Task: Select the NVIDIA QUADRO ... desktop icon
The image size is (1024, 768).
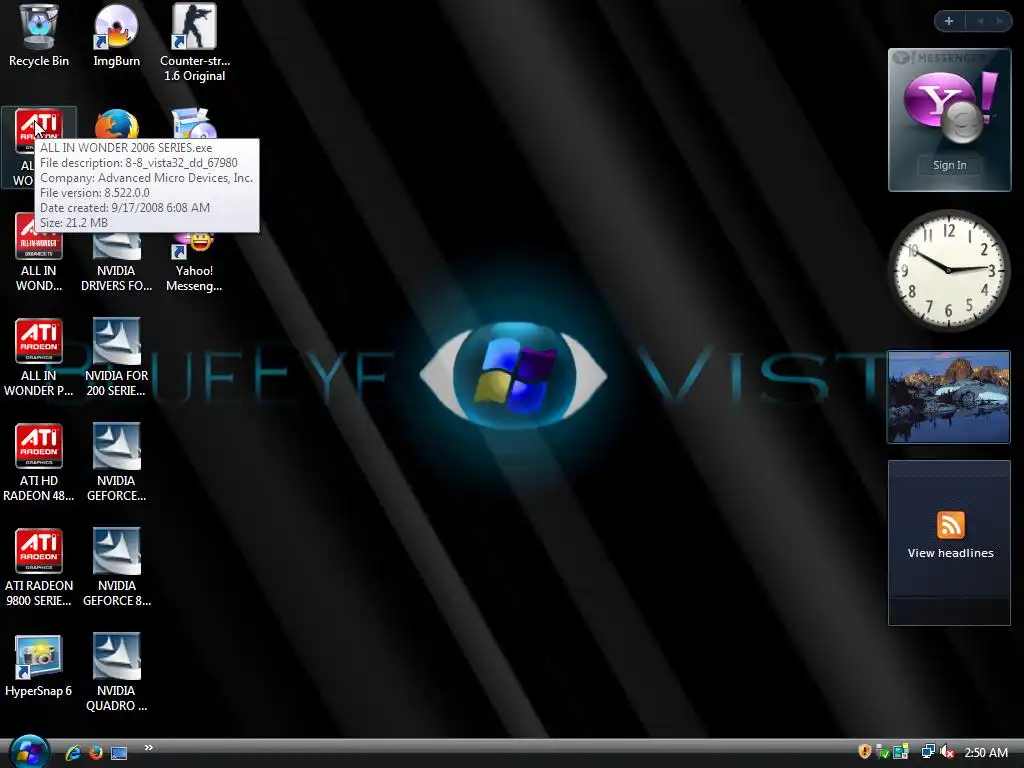Action: point(116,673)
